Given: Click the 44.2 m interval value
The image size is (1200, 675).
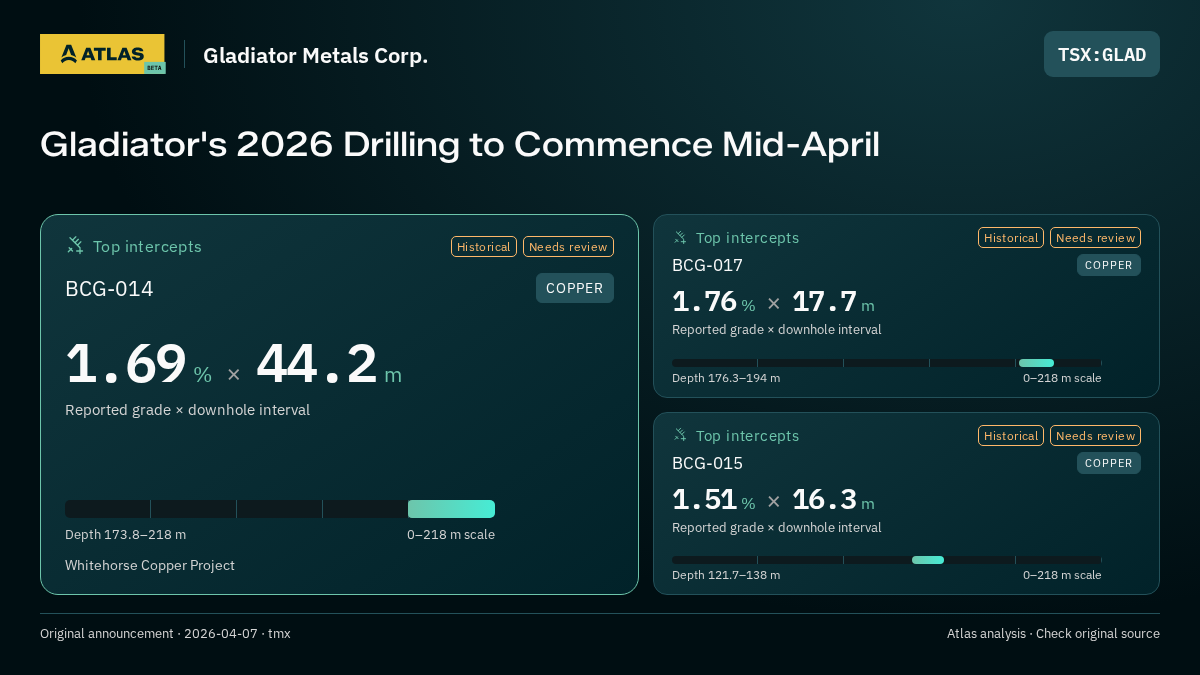Looking at the screenshot, I should pyautogui.click(x=329, y=365).
